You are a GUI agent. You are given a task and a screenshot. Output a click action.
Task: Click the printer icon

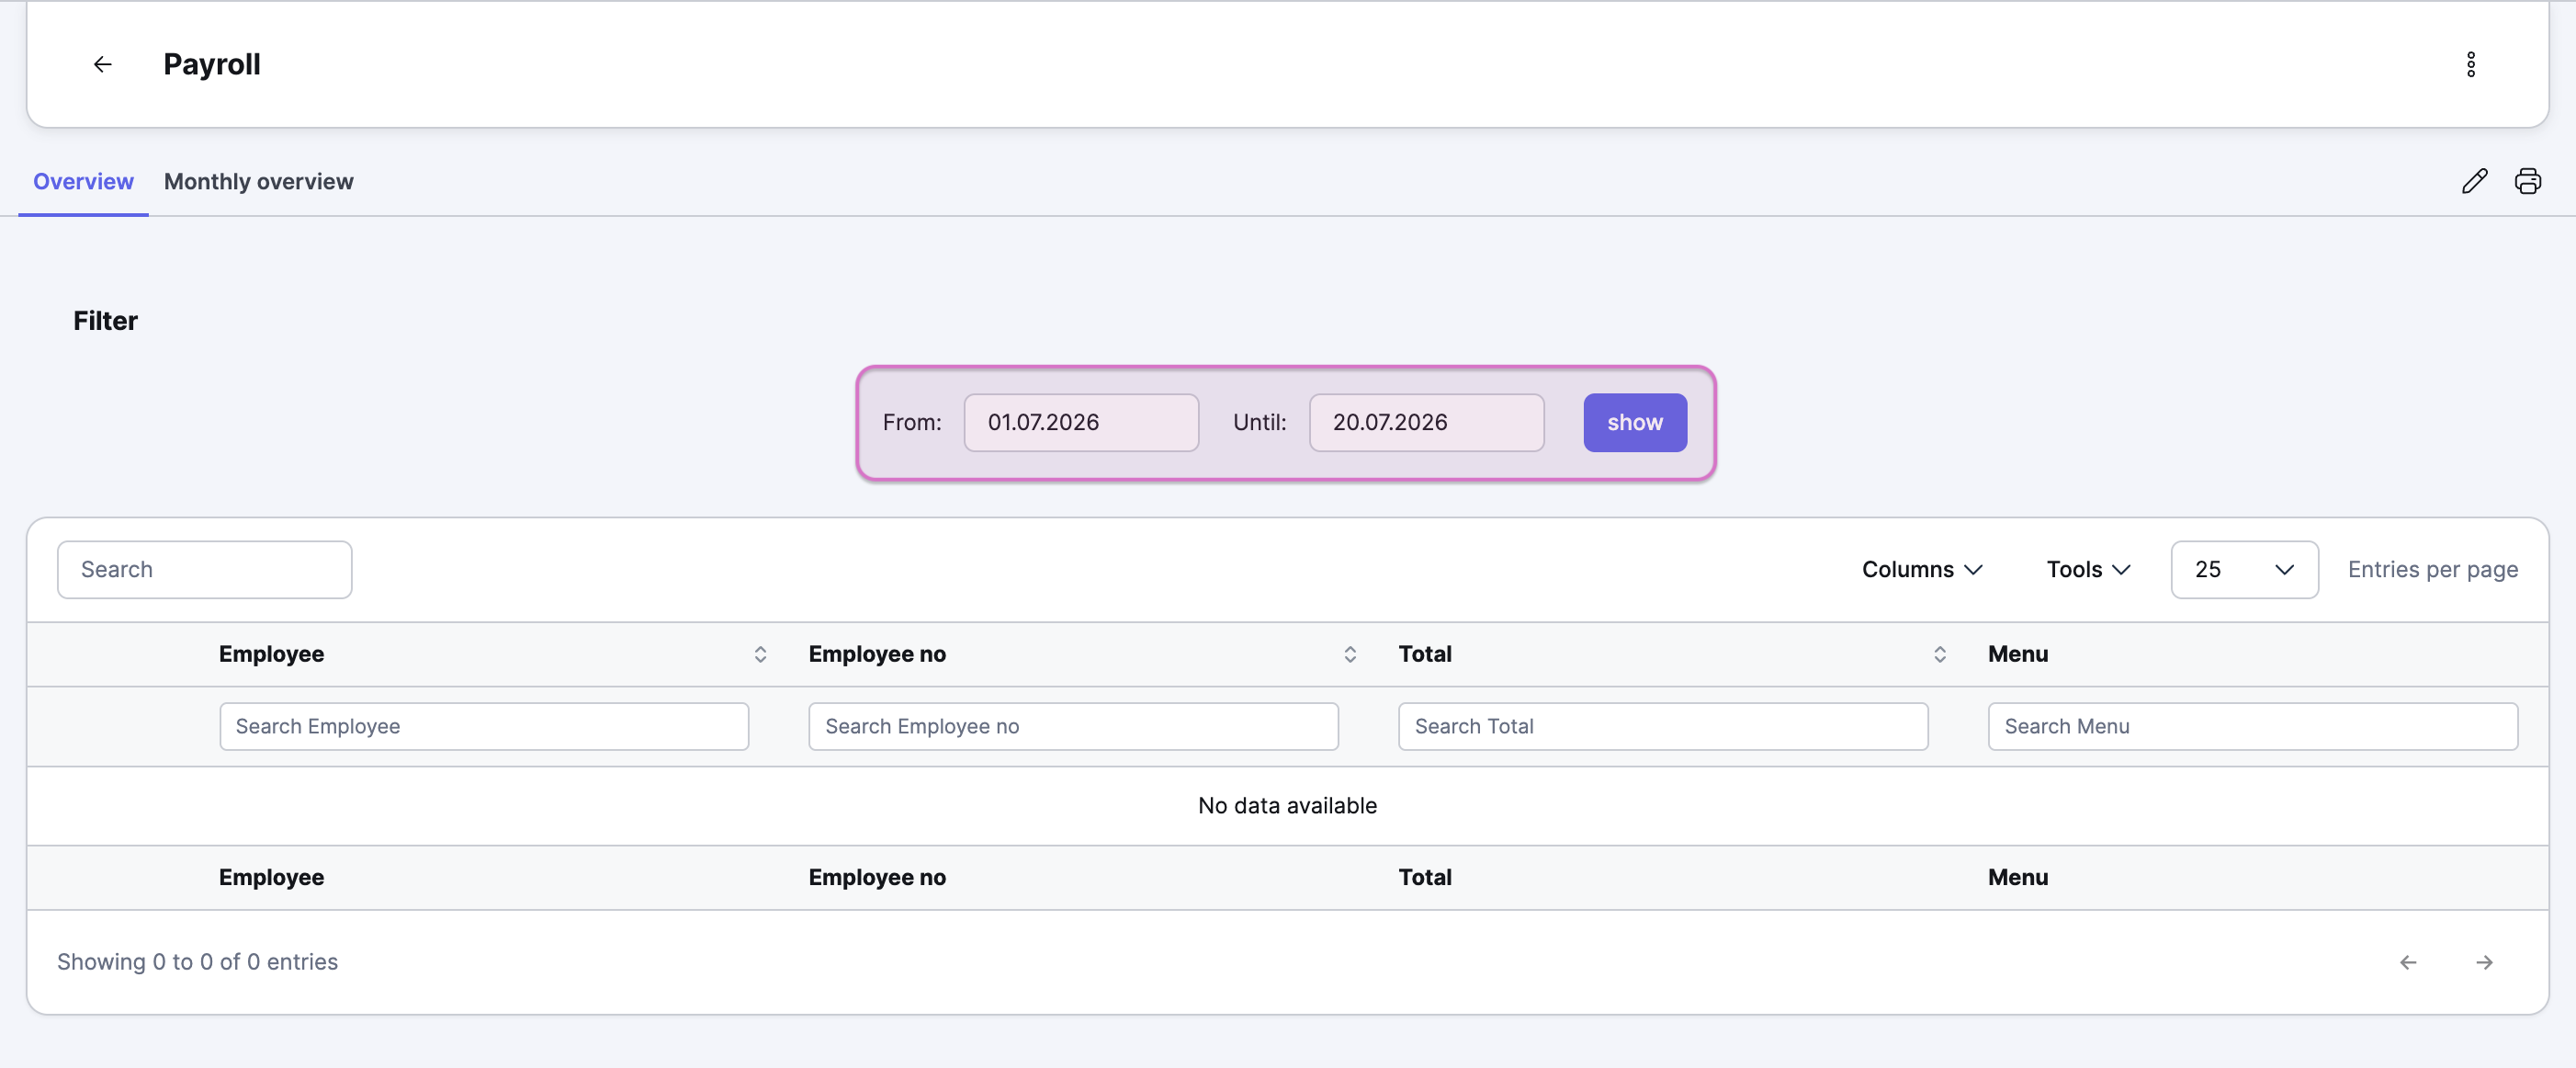[2527, 181]
